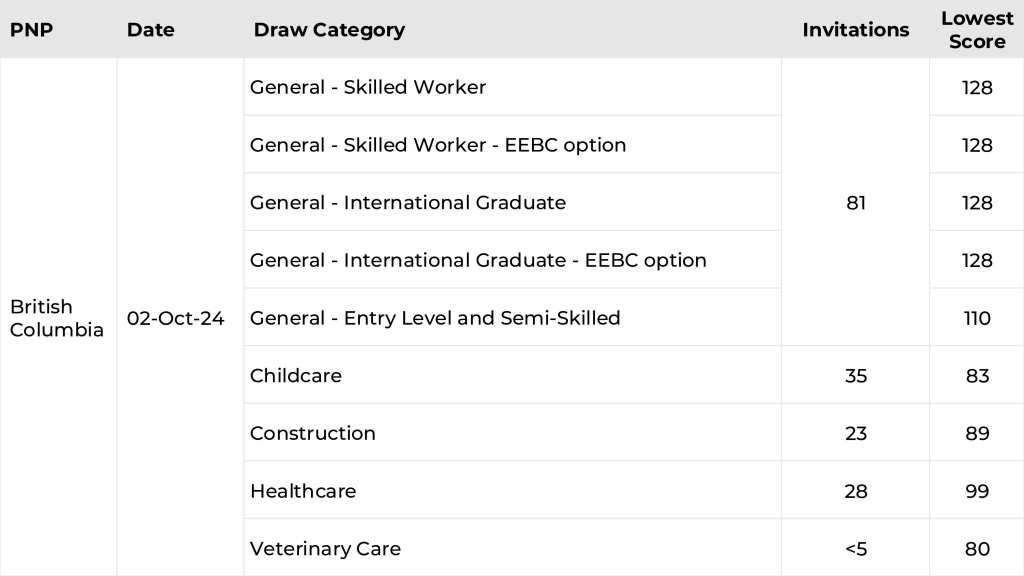Click the Draw Category header
This screenshot has width=1024, height=576.
pyautogui.click(x=329, y=30)
